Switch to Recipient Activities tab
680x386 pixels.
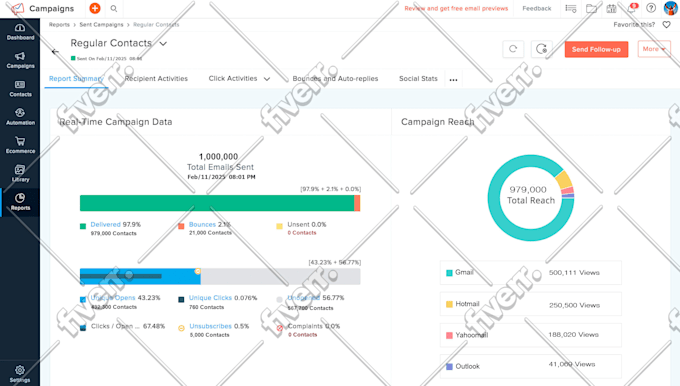(156, 79)
